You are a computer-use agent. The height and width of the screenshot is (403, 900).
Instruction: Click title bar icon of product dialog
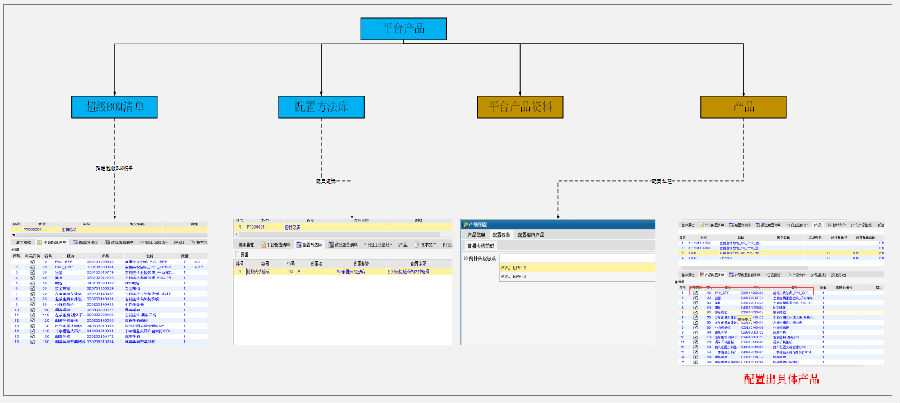coord(466,225)
